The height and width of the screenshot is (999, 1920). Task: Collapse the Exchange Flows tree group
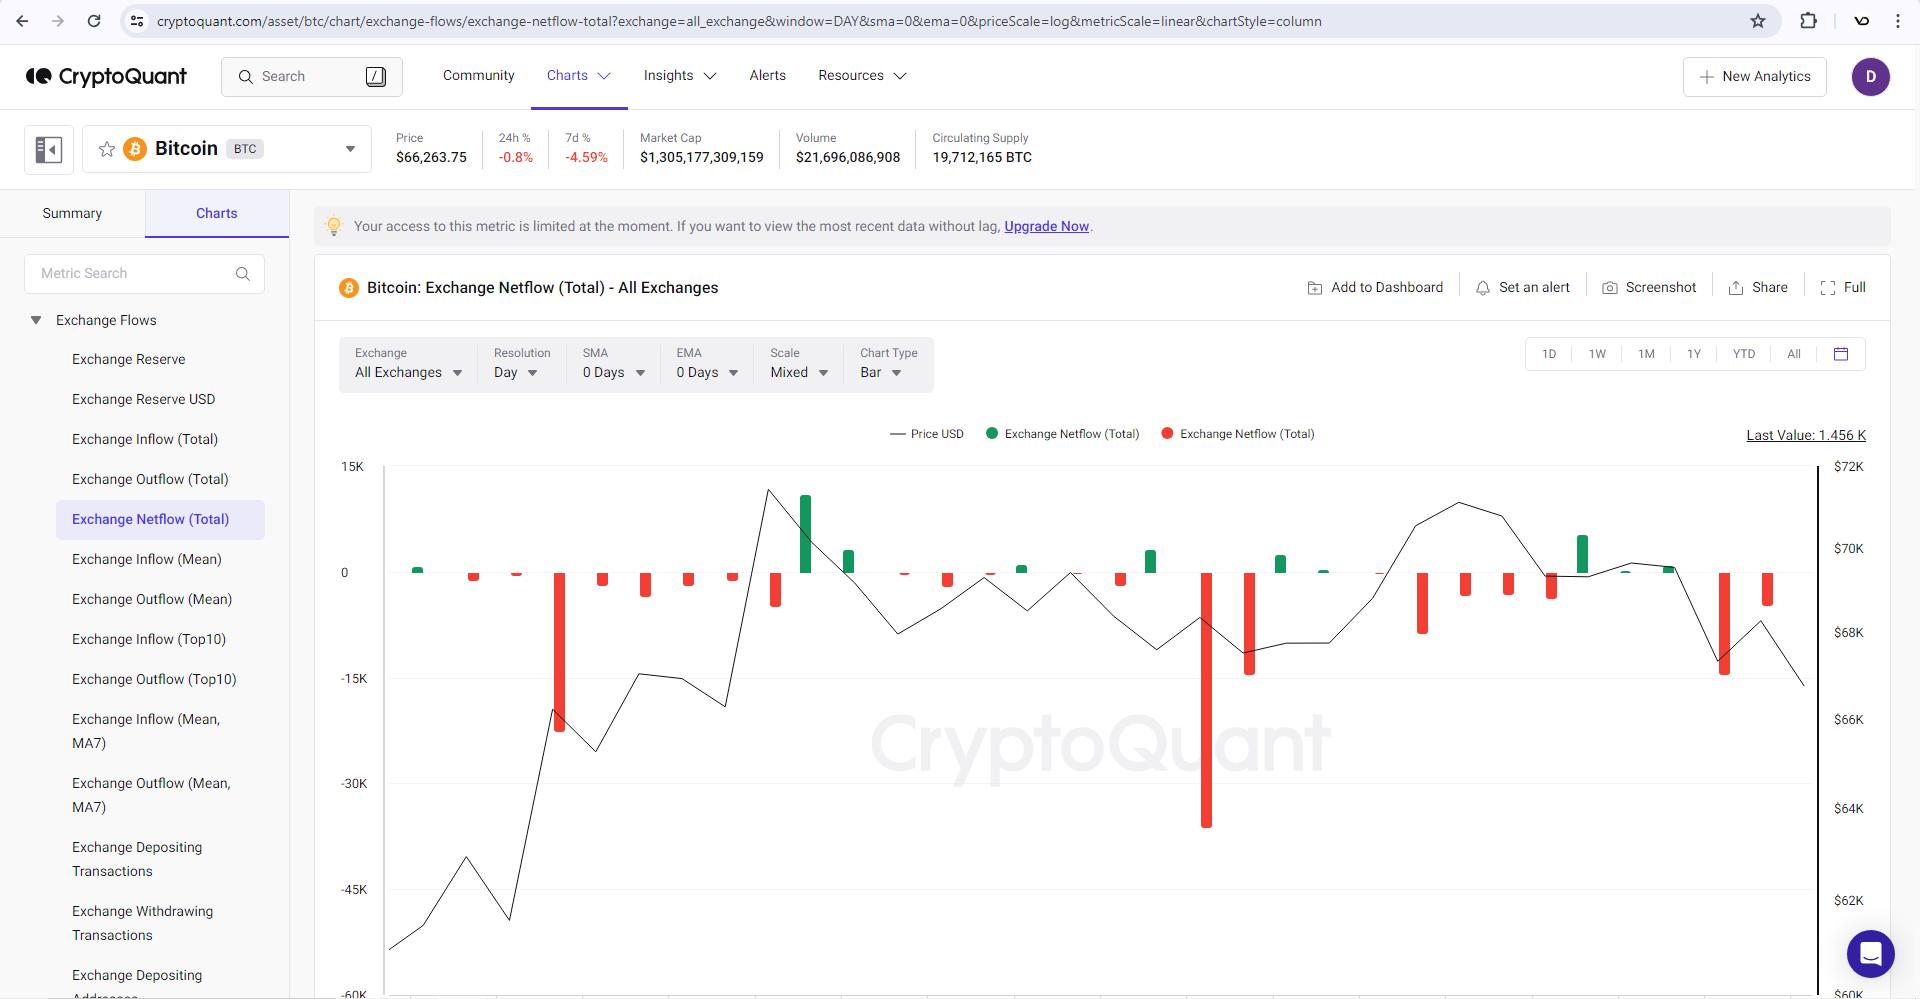point(36,321)
